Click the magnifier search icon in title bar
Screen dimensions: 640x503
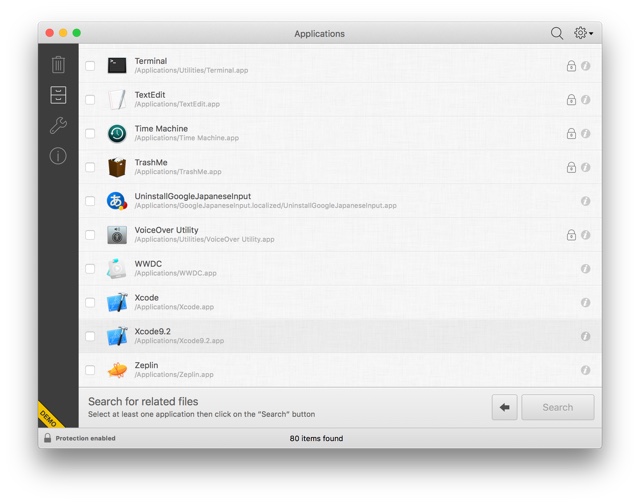(x=557, y=33)
